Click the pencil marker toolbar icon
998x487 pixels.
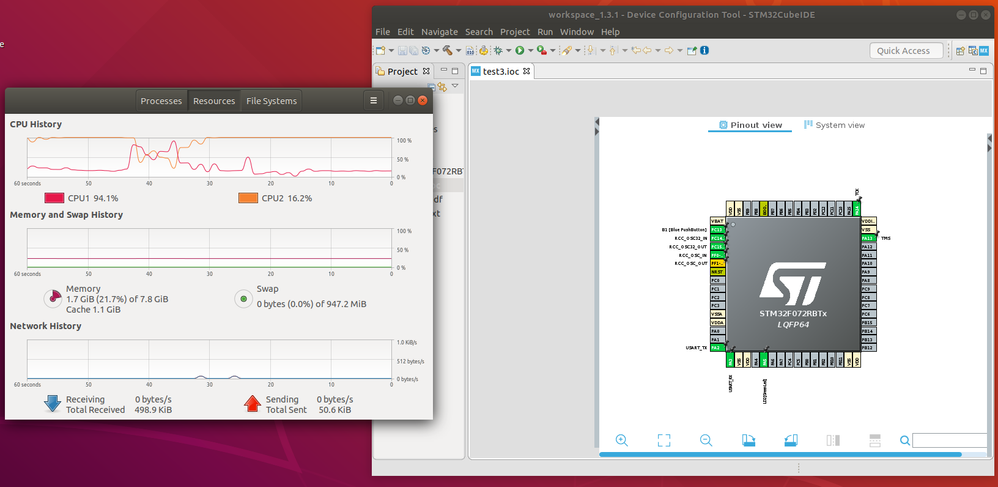[566, 50]
